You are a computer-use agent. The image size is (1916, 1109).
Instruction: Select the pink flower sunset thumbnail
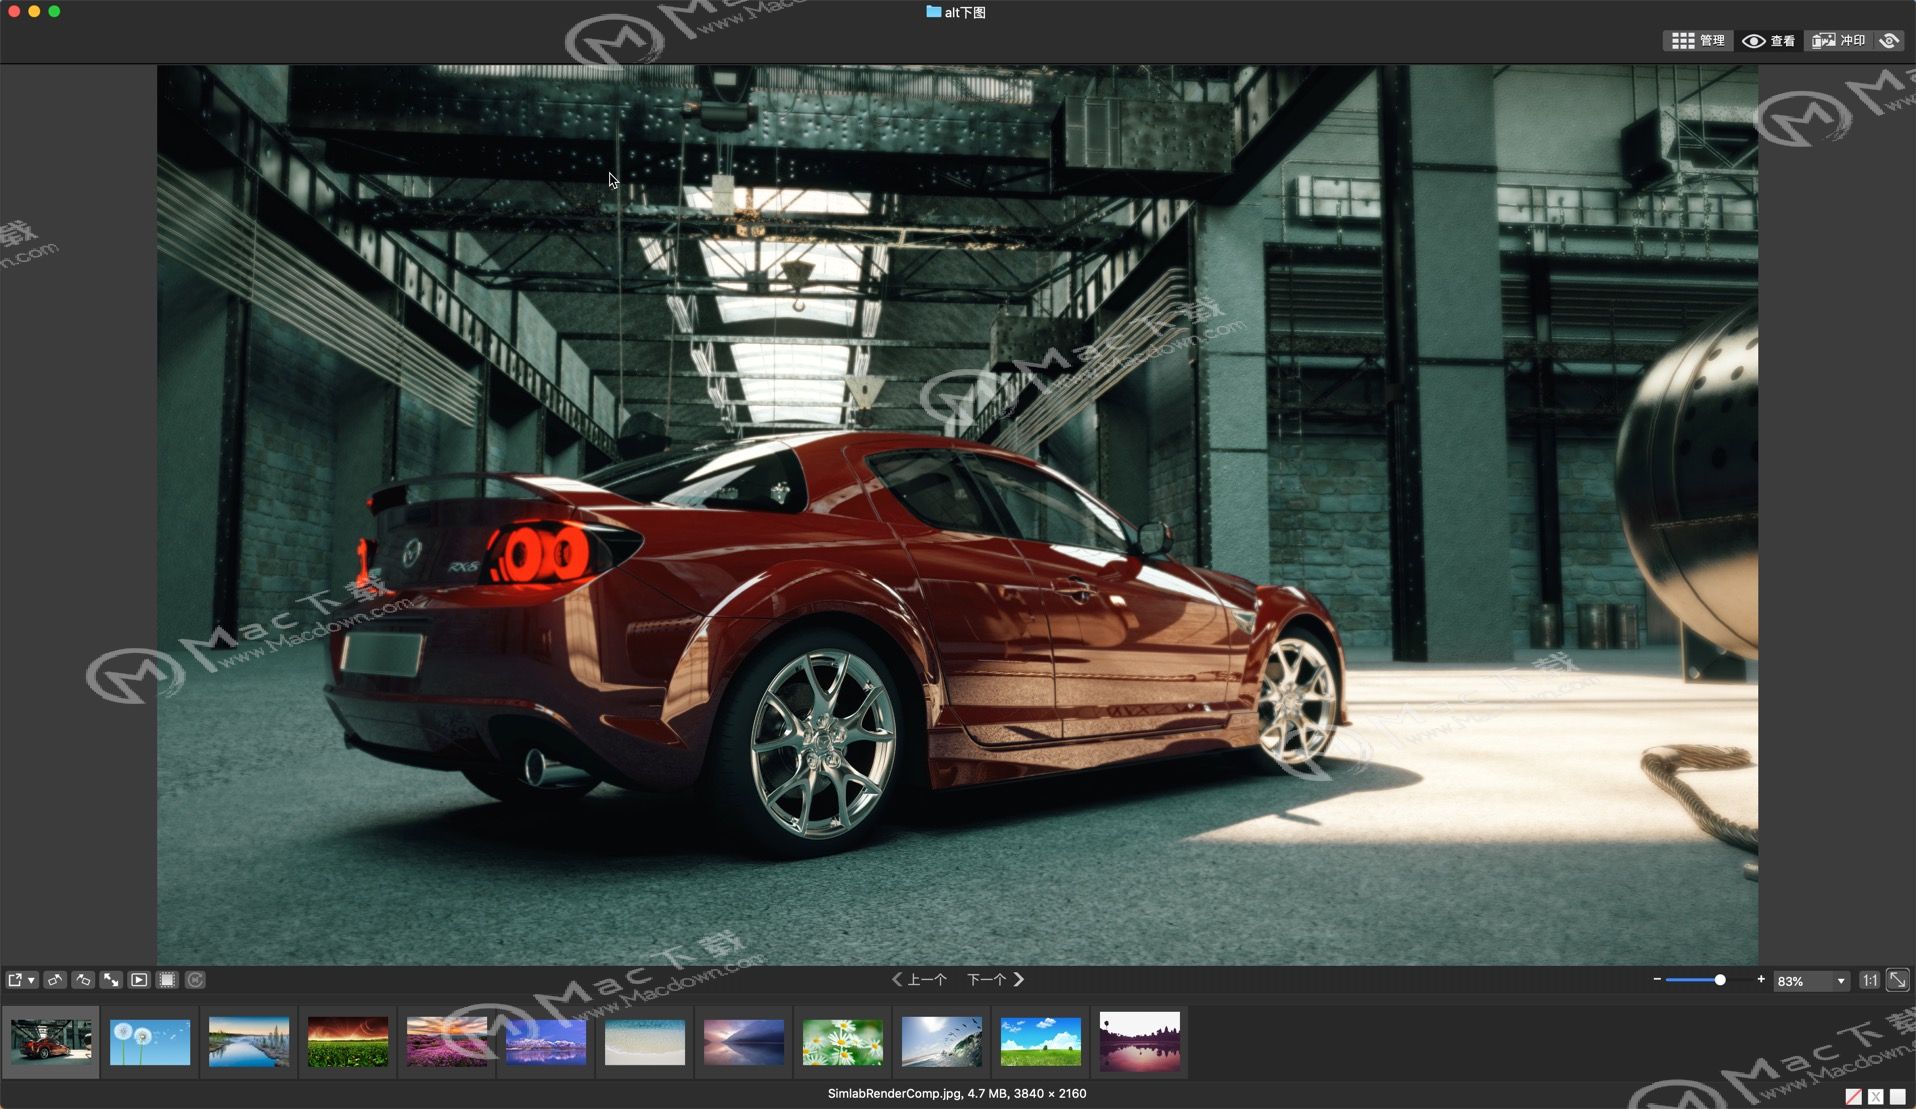pos(447,1042)
